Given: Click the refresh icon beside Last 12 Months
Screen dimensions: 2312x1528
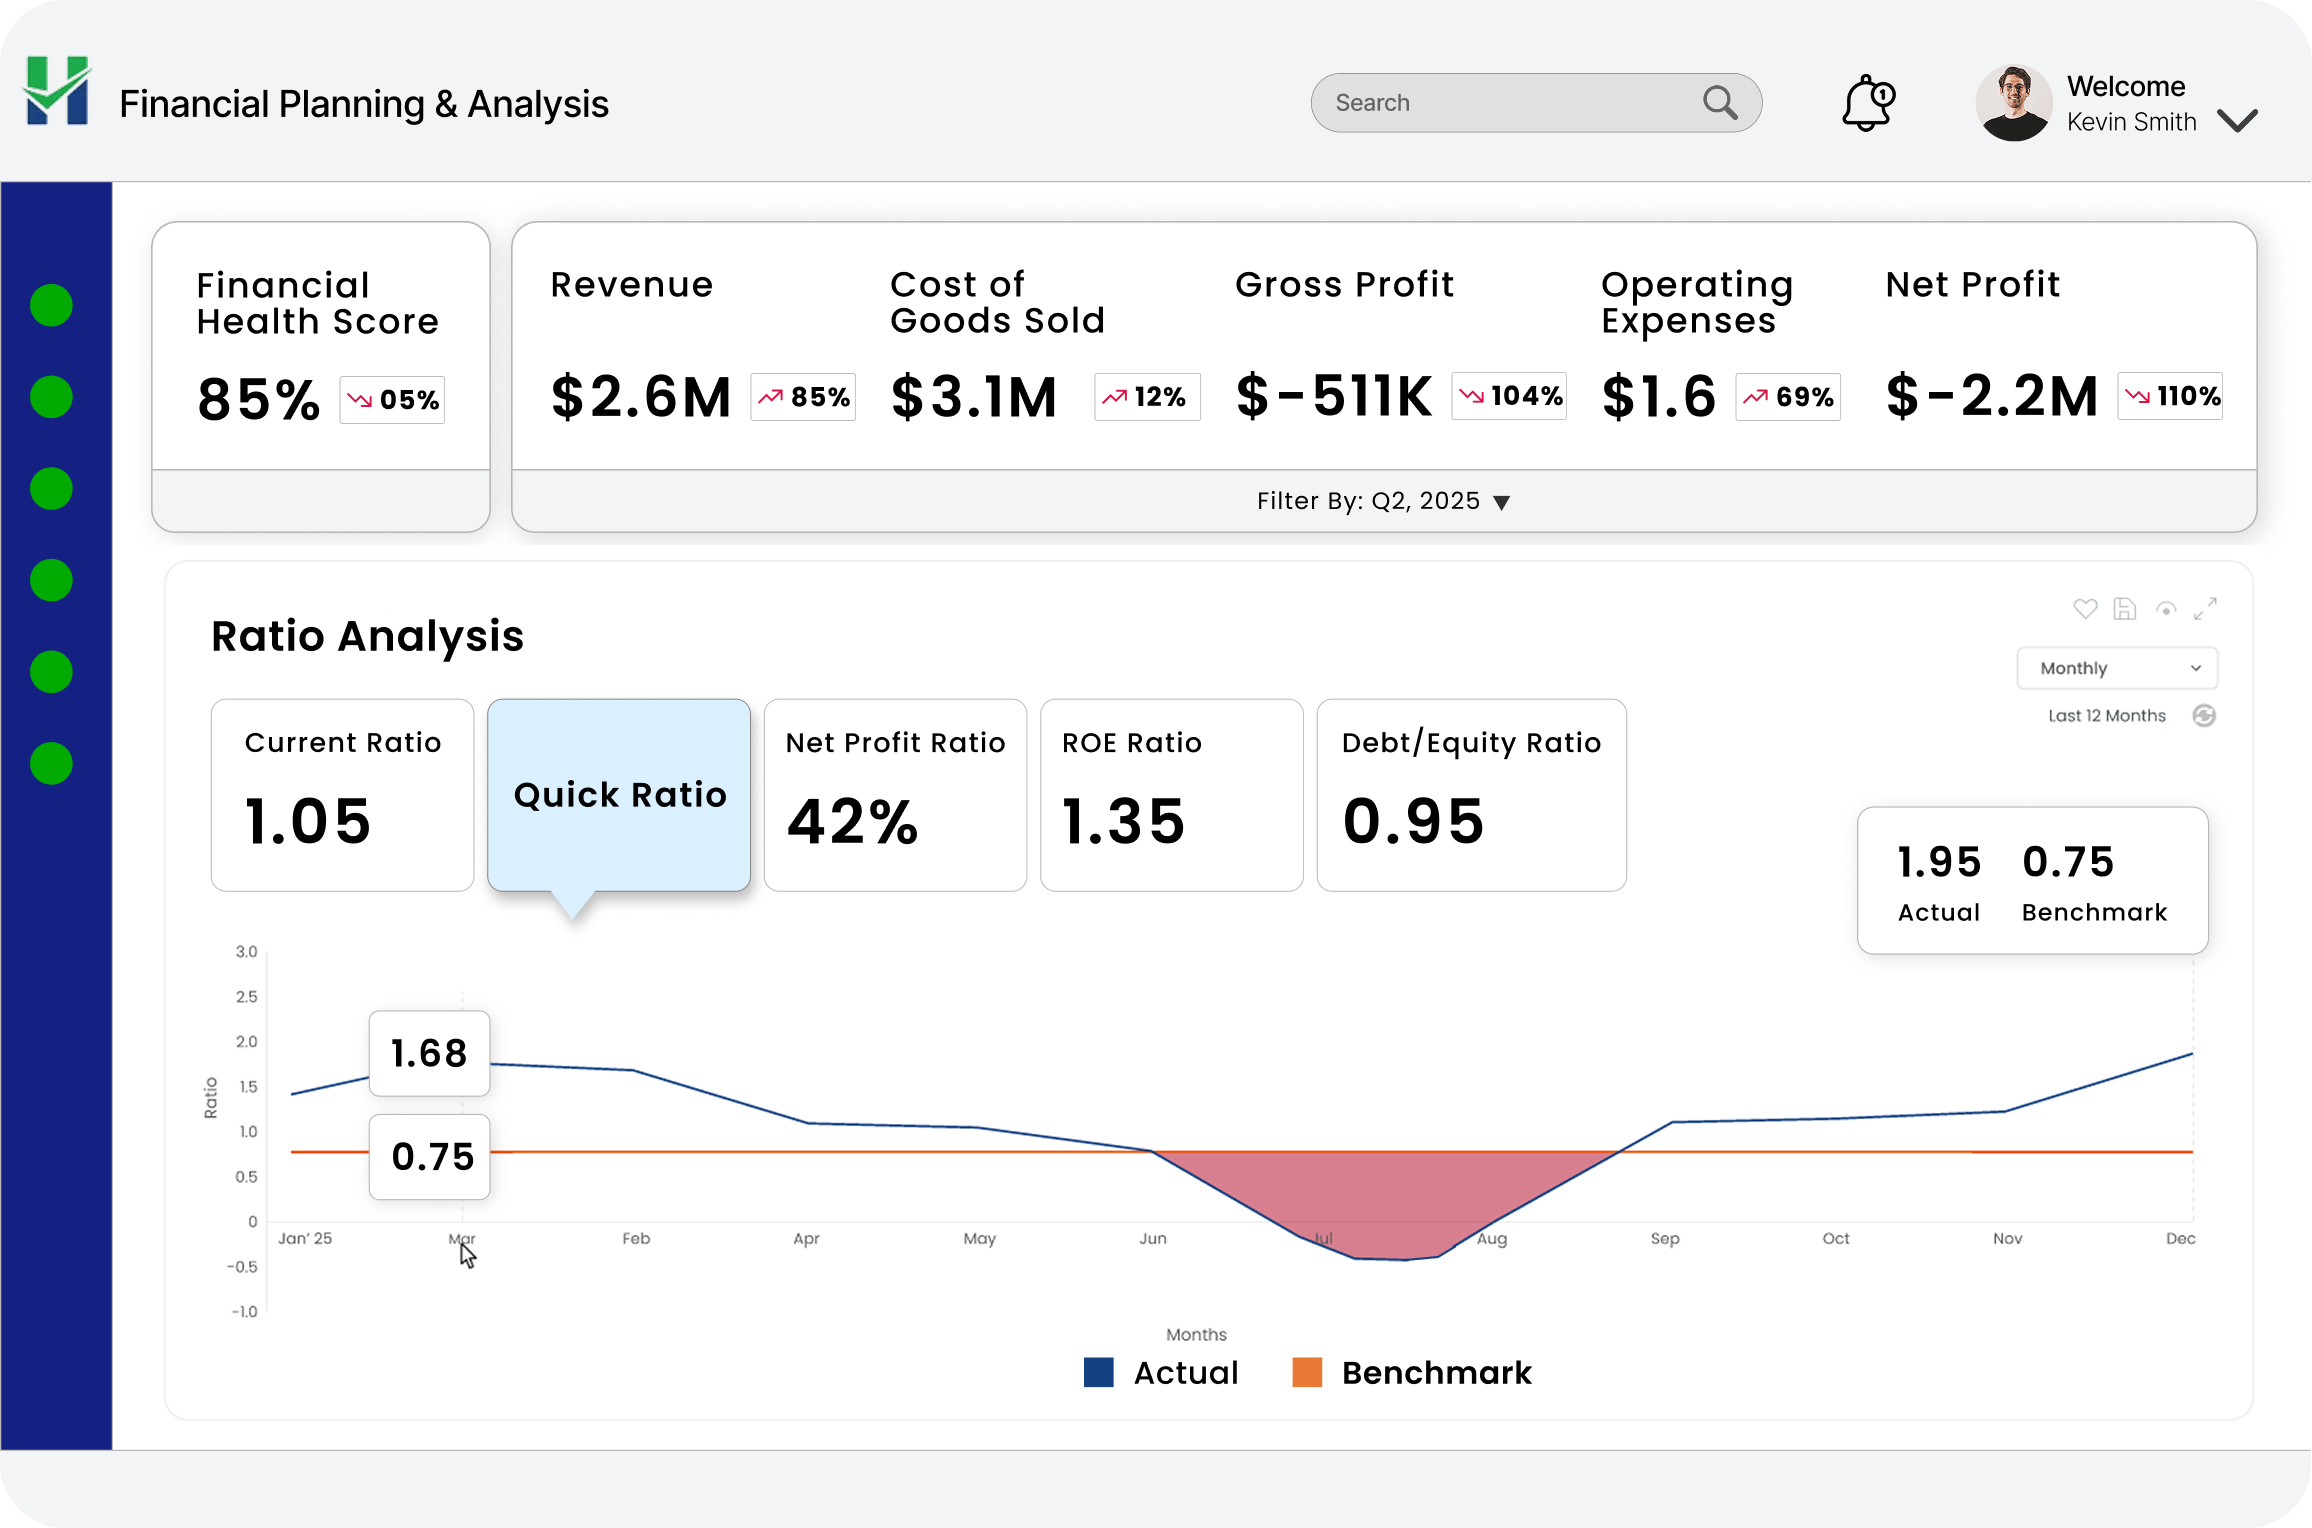Looking at the screenshot, I should (x=2204, y=716).
